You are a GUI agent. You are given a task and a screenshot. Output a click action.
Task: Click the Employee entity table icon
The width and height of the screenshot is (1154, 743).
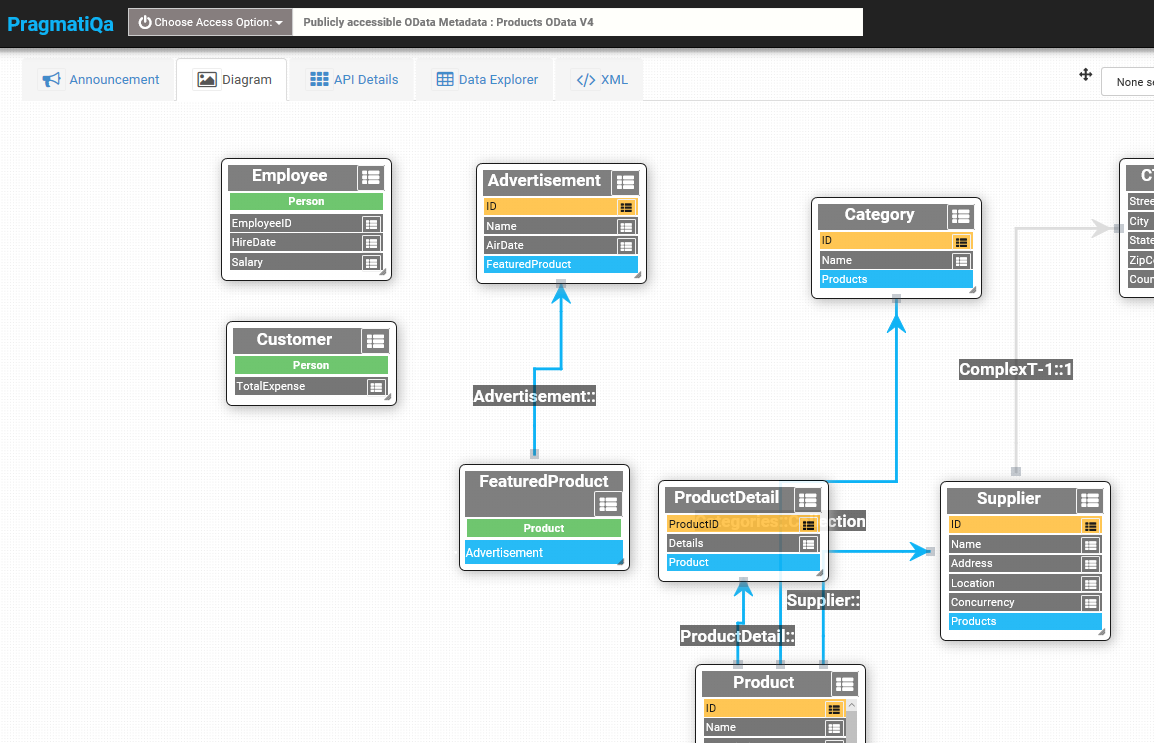click(371, 177)
